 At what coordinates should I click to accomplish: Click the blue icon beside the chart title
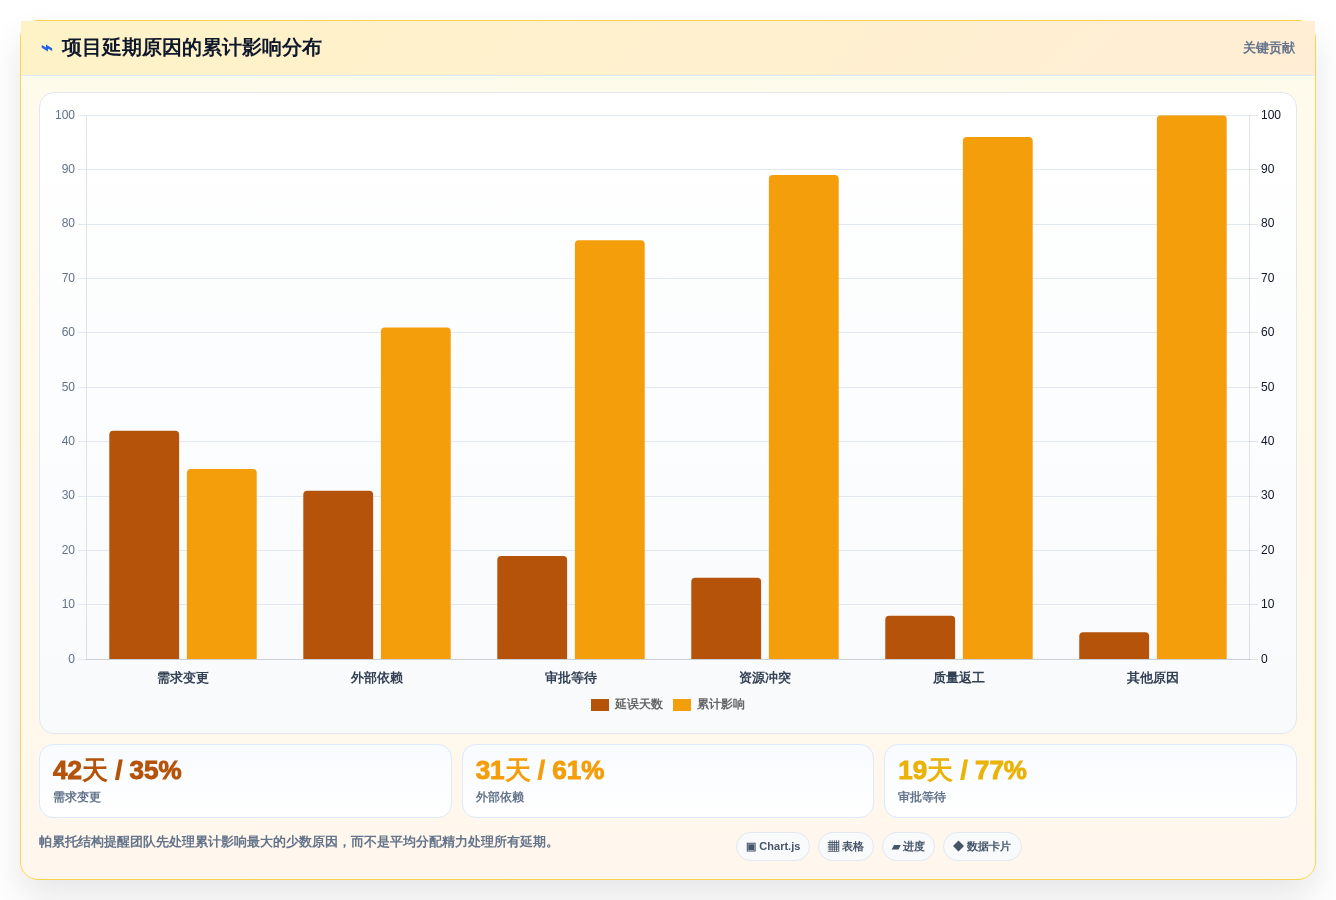pos(47,48)
